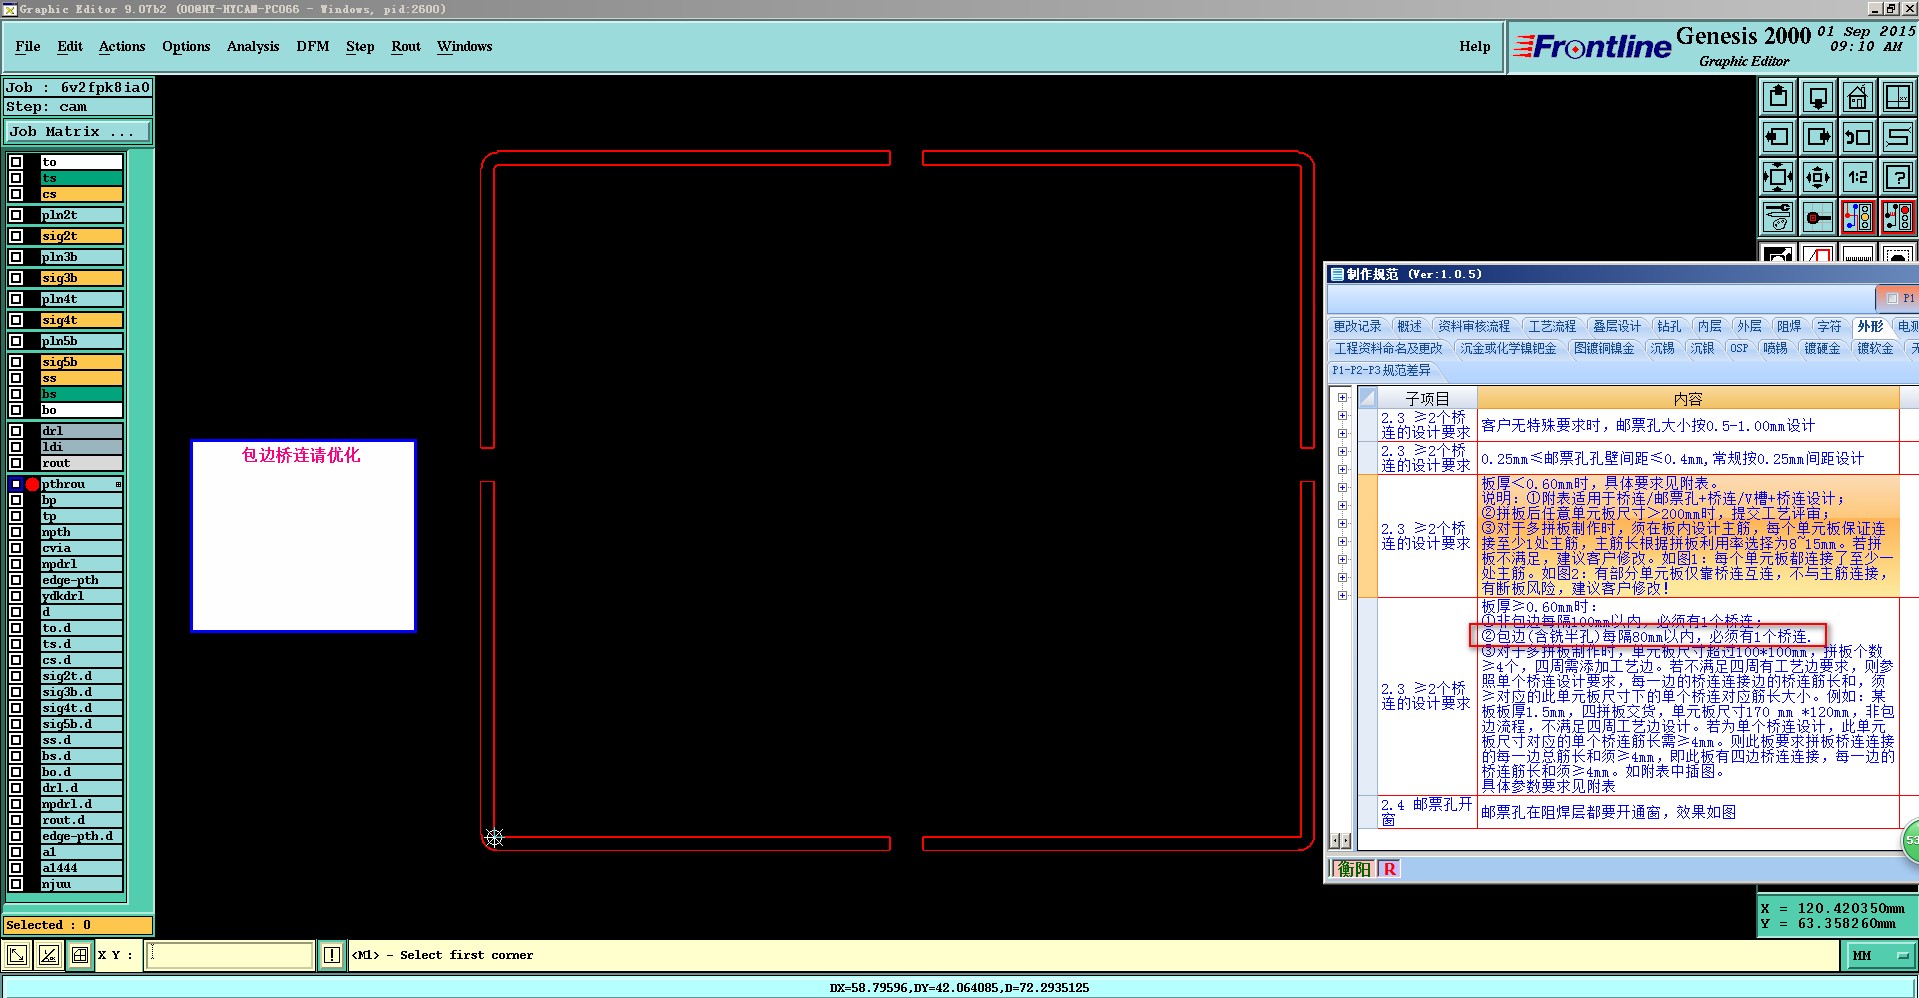
Task: Switch to the 外形 tab
Action: pyautogui.click(x=1869, y=326)
